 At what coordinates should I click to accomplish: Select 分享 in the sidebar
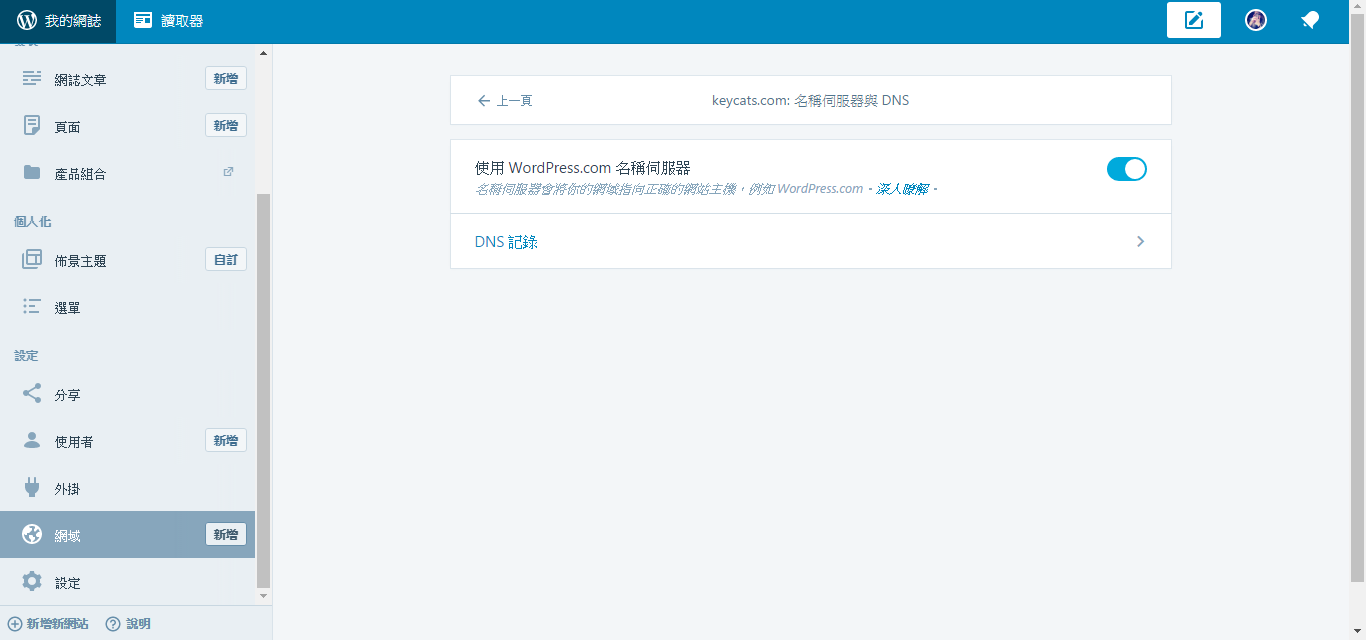[67, 395]
